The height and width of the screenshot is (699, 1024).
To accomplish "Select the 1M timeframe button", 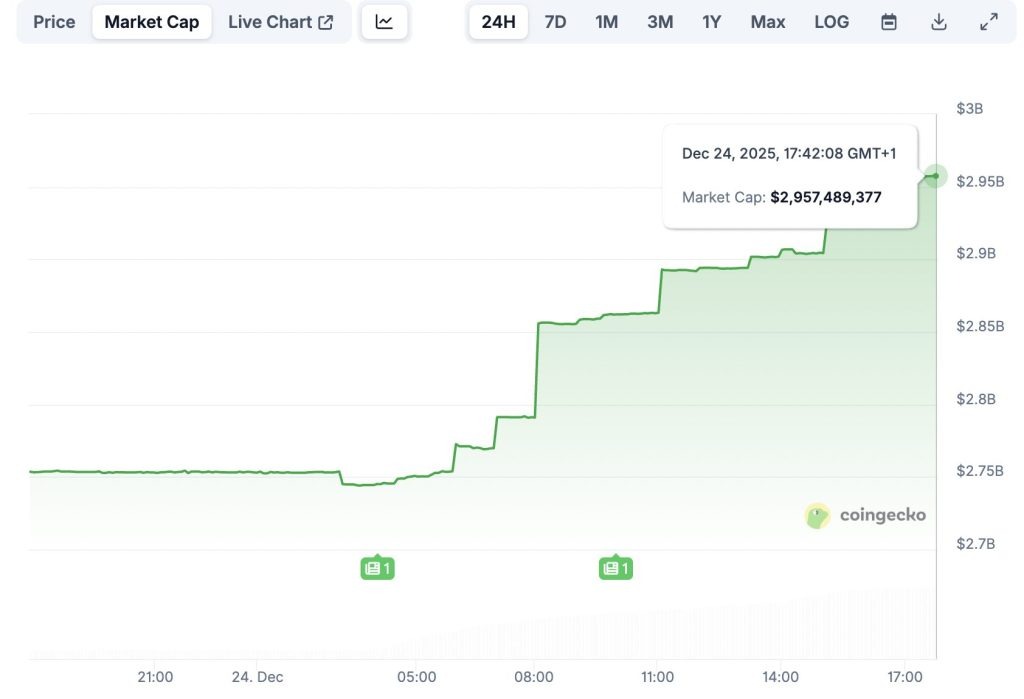I will tap(606, 21).
